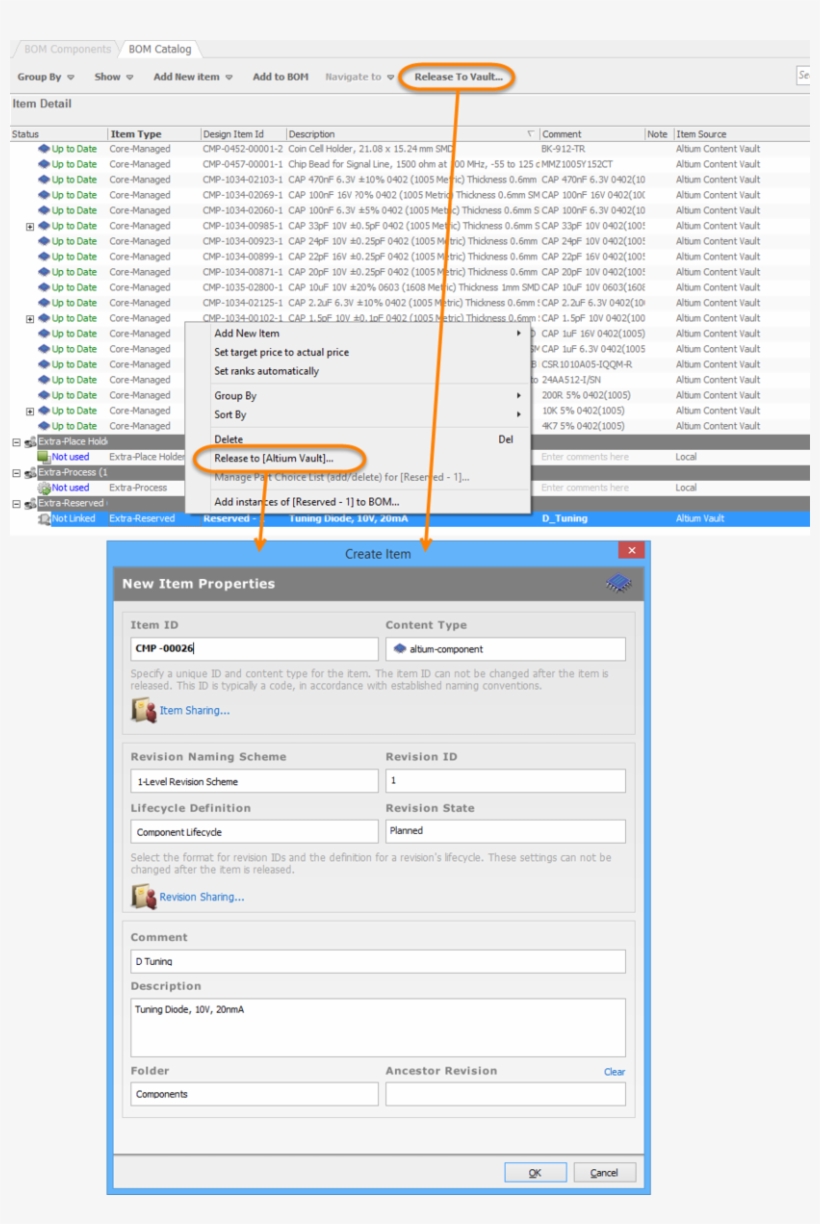Collapse the Extra-Reserved group
The height and width of the screenshot is (1224, 820).
(16, 503)
